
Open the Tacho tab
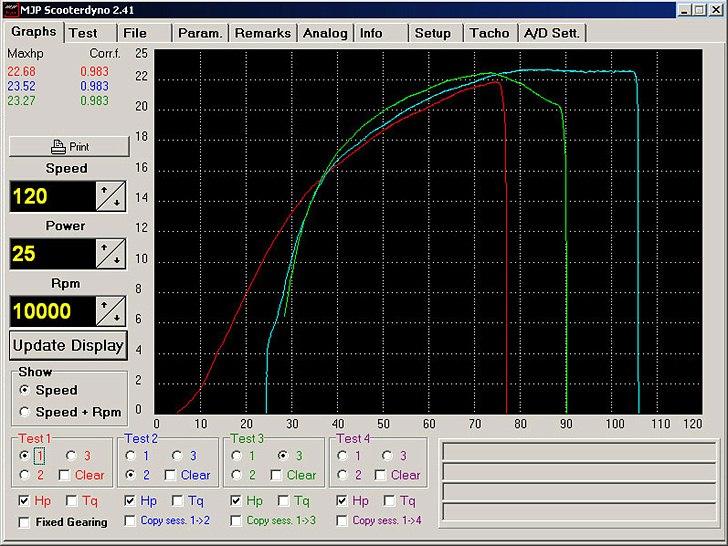pyautogui.click(x=489, y=33)
